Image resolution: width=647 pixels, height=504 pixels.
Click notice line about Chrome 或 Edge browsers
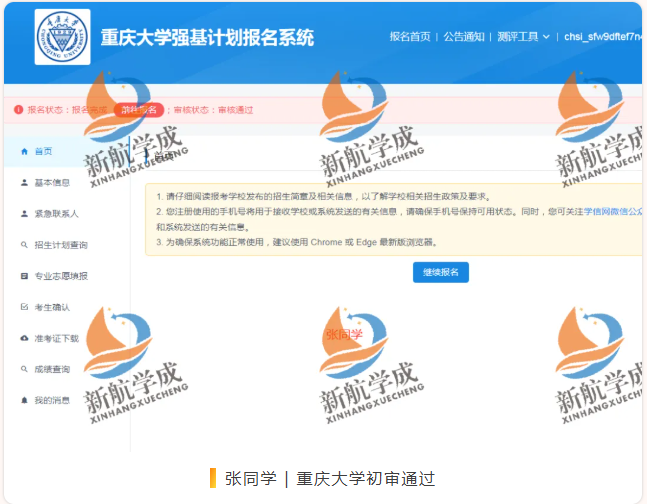[x=296, y=242]
